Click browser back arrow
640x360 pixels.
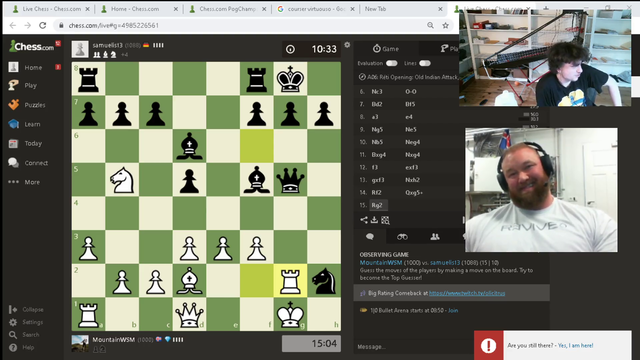(13, 25)
